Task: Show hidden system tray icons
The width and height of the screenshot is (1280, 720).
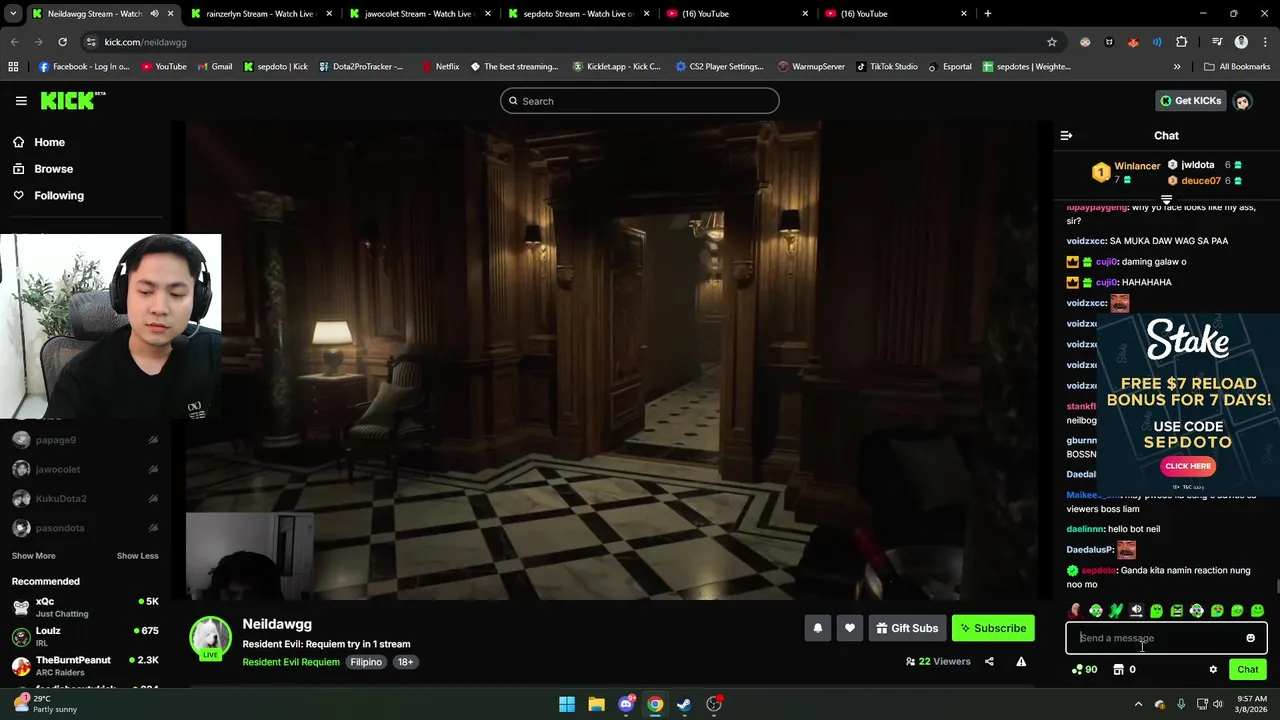Action: [1138, 704]
